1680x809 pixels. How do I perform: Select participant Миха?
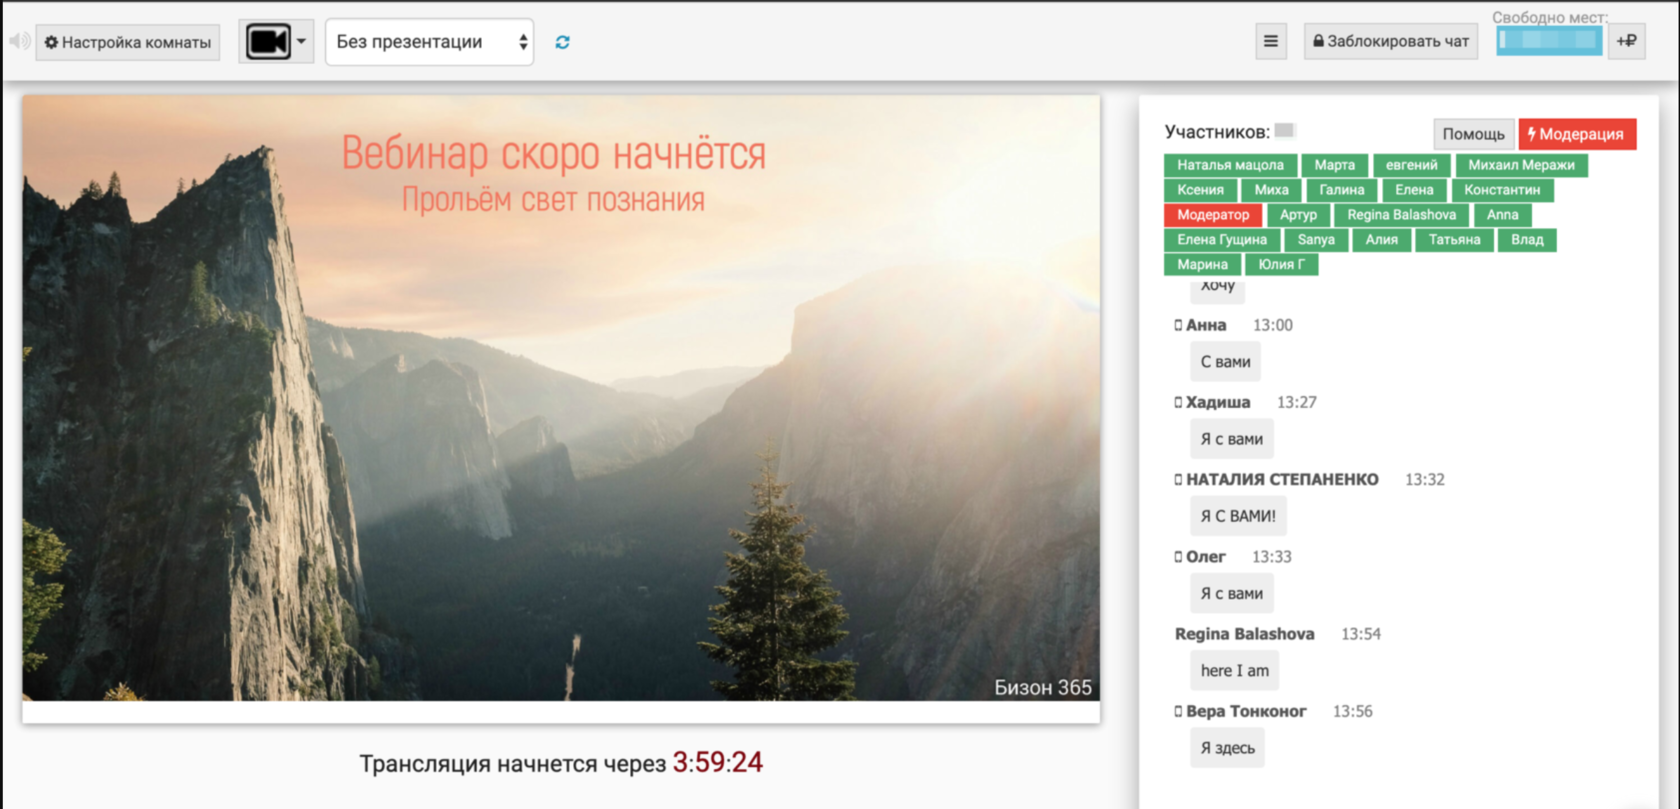point(1271,190)
